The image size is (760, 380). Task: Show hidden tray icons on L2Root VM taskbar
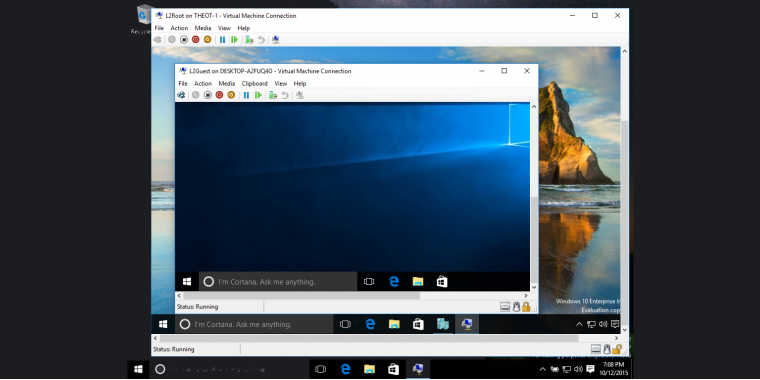(x=579, y=324)
